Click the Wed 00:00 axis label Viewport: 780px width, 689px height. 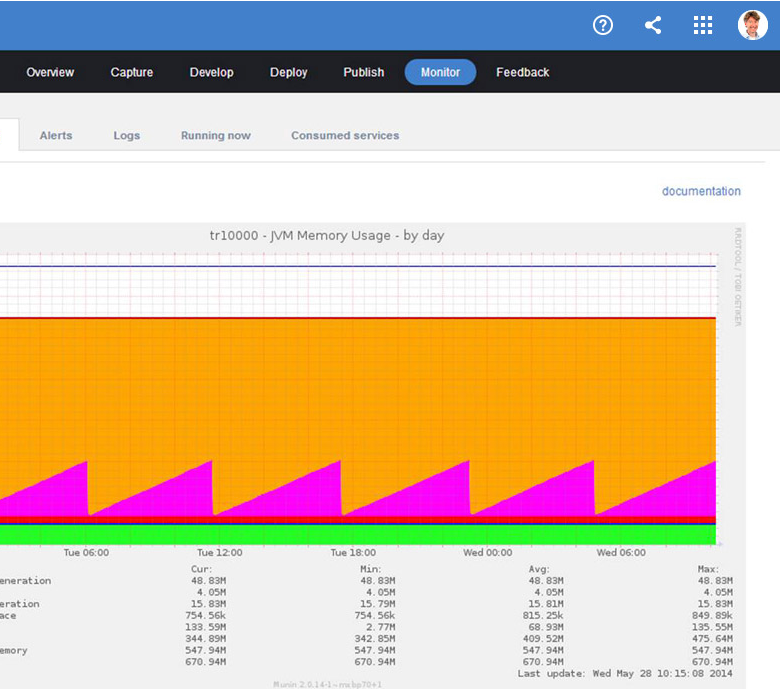pos(488,553)
